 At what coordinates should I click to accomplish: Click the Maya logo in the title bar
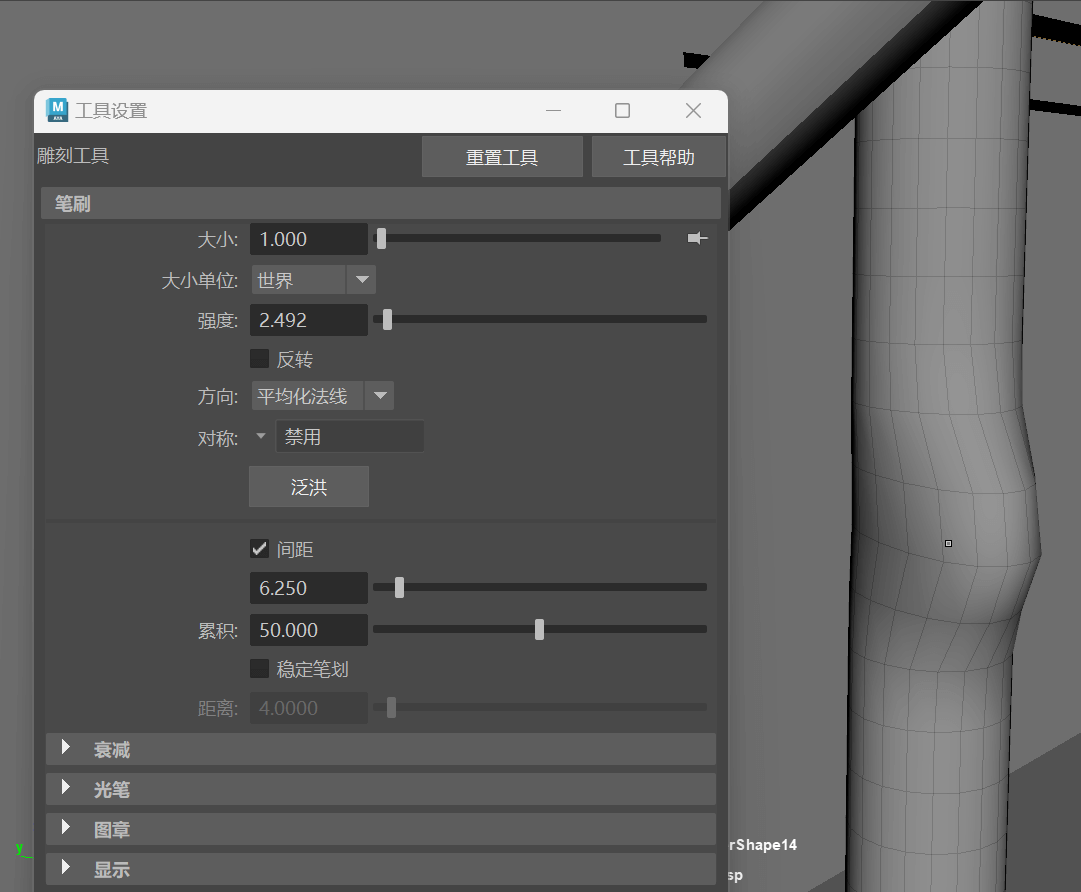click(x=57, y=110)
